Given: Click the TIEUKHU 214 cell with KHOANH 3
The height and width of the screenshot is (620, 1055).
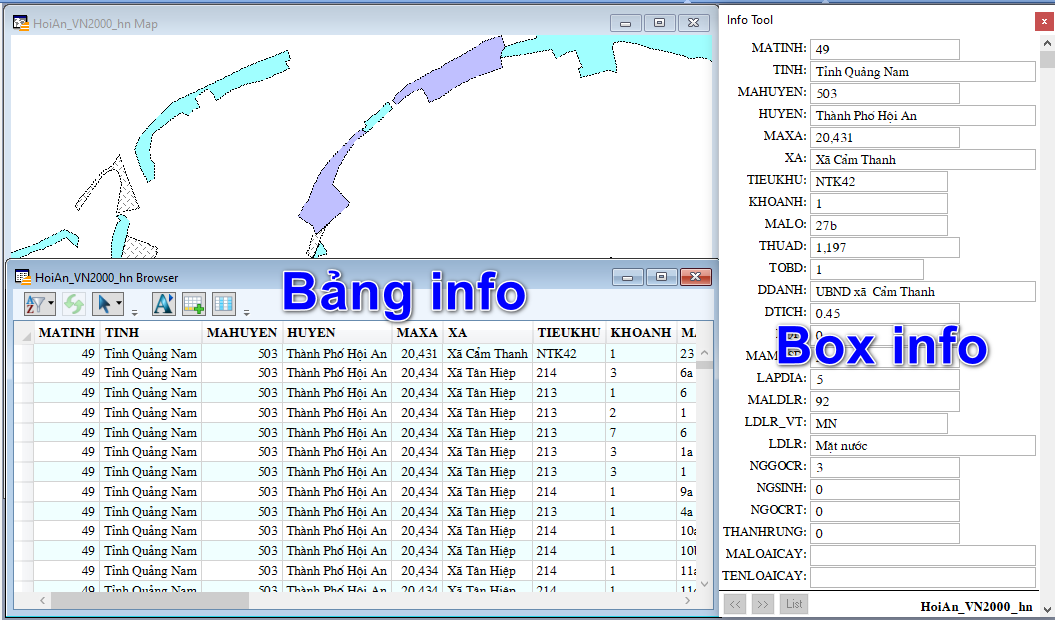Looking at the screenshot, I should point(569,373).
